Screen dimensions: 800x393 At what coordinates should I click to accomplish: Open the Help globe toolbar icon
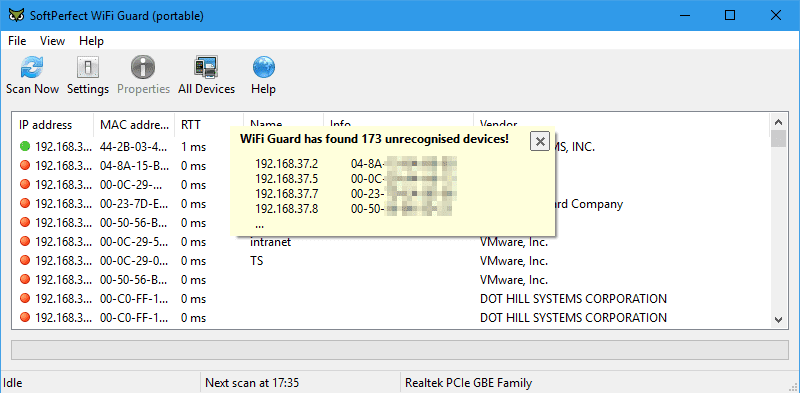tap(263, 76)
